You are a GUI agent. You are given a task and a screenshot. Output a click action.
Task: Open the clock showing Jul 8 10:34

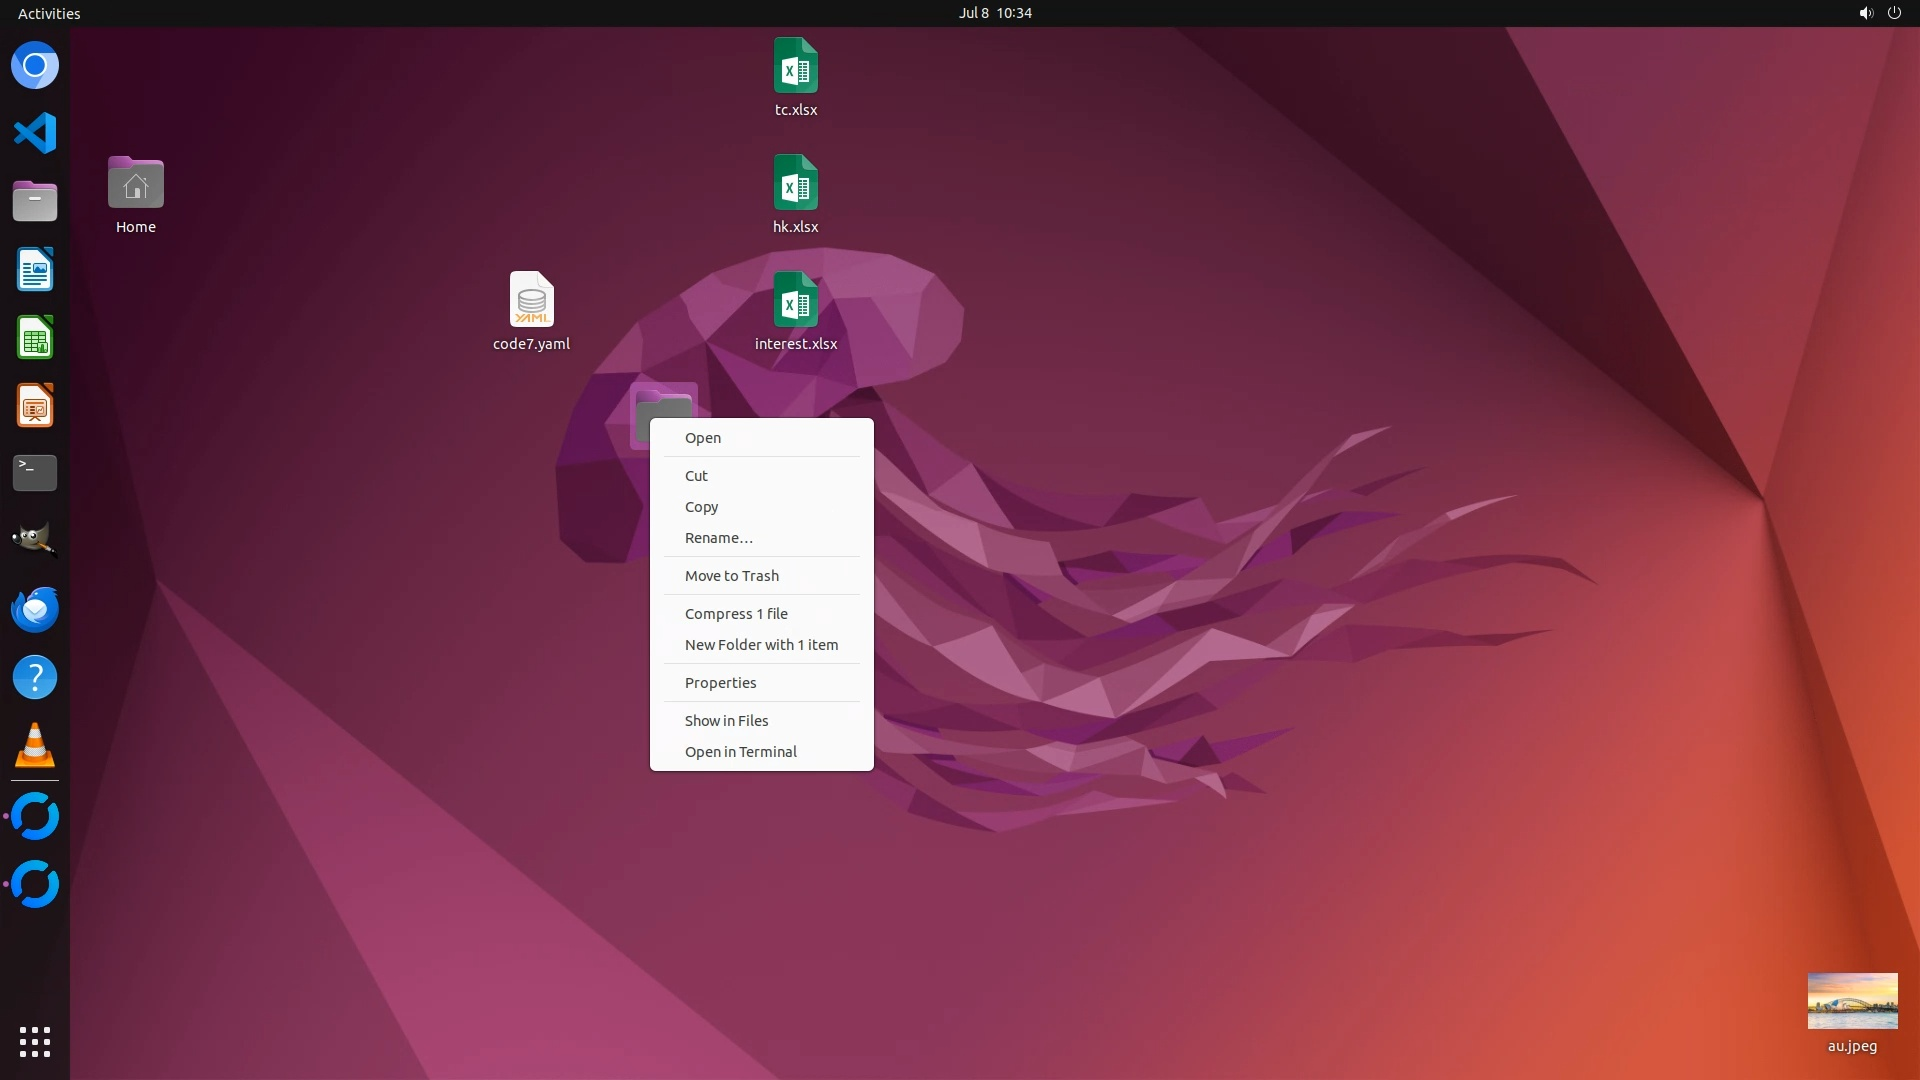(994, 13)
